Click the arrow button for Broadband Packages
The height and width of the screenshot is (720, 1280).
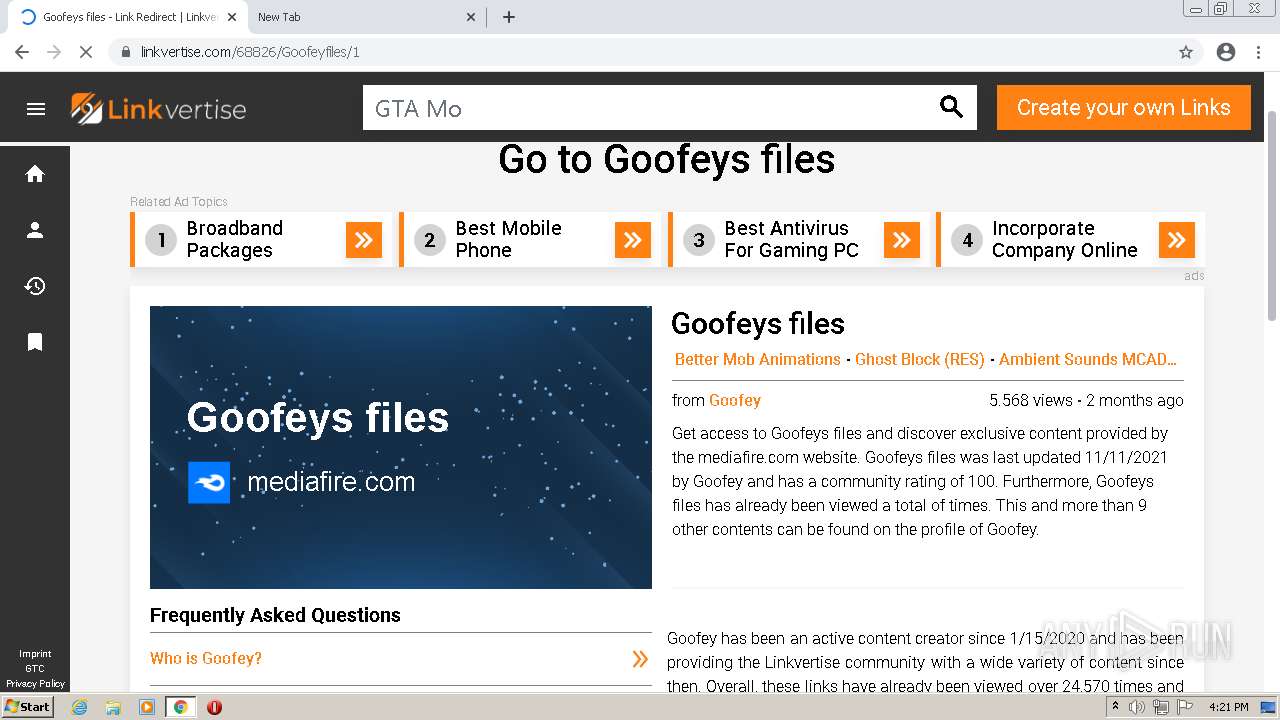coord(364,240)
